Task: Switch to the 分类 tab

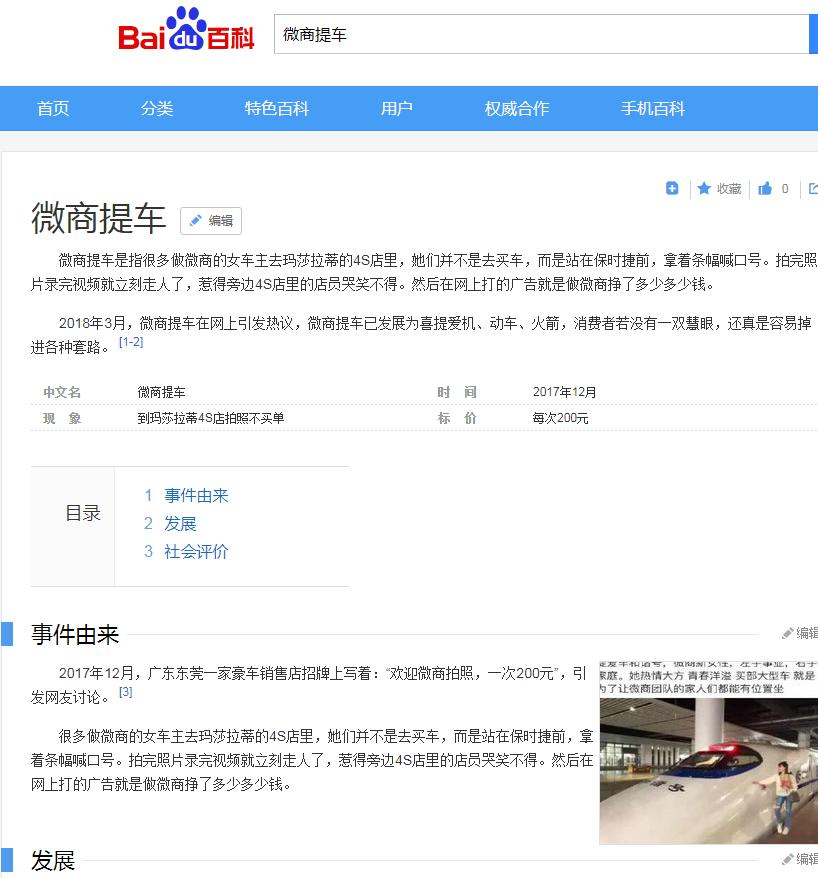Action: (x=156, y=108)
